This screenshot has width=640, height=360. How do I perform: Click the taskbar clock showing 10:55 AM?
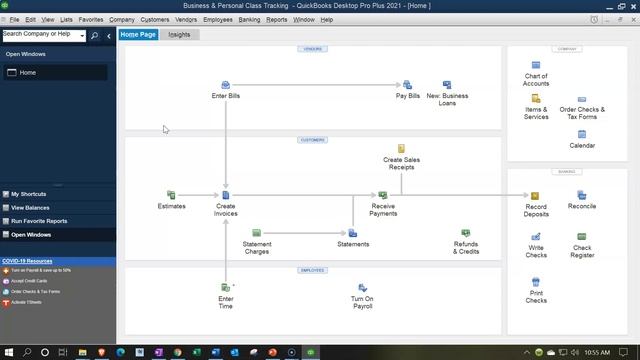597,352
